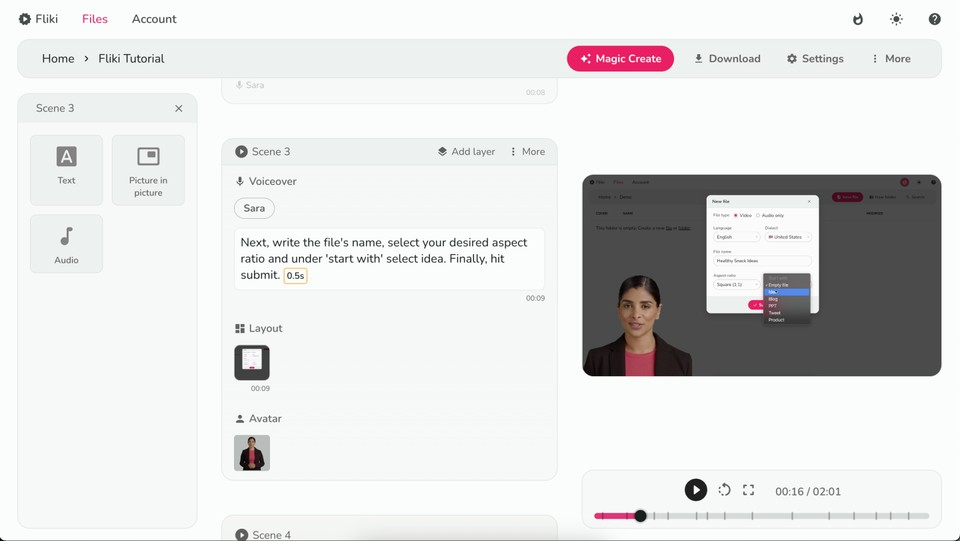Click the Layout section icon
Image resolution: width=960 pixels, height=541 pixels.
(x=240, y=329)
